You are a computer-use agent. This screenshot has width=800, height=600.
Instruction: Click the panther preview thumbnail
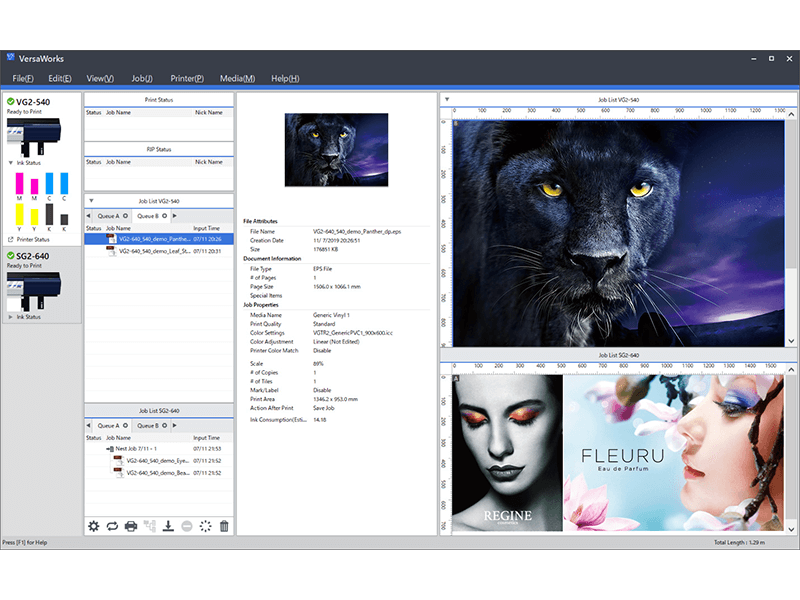click(336, 149)
